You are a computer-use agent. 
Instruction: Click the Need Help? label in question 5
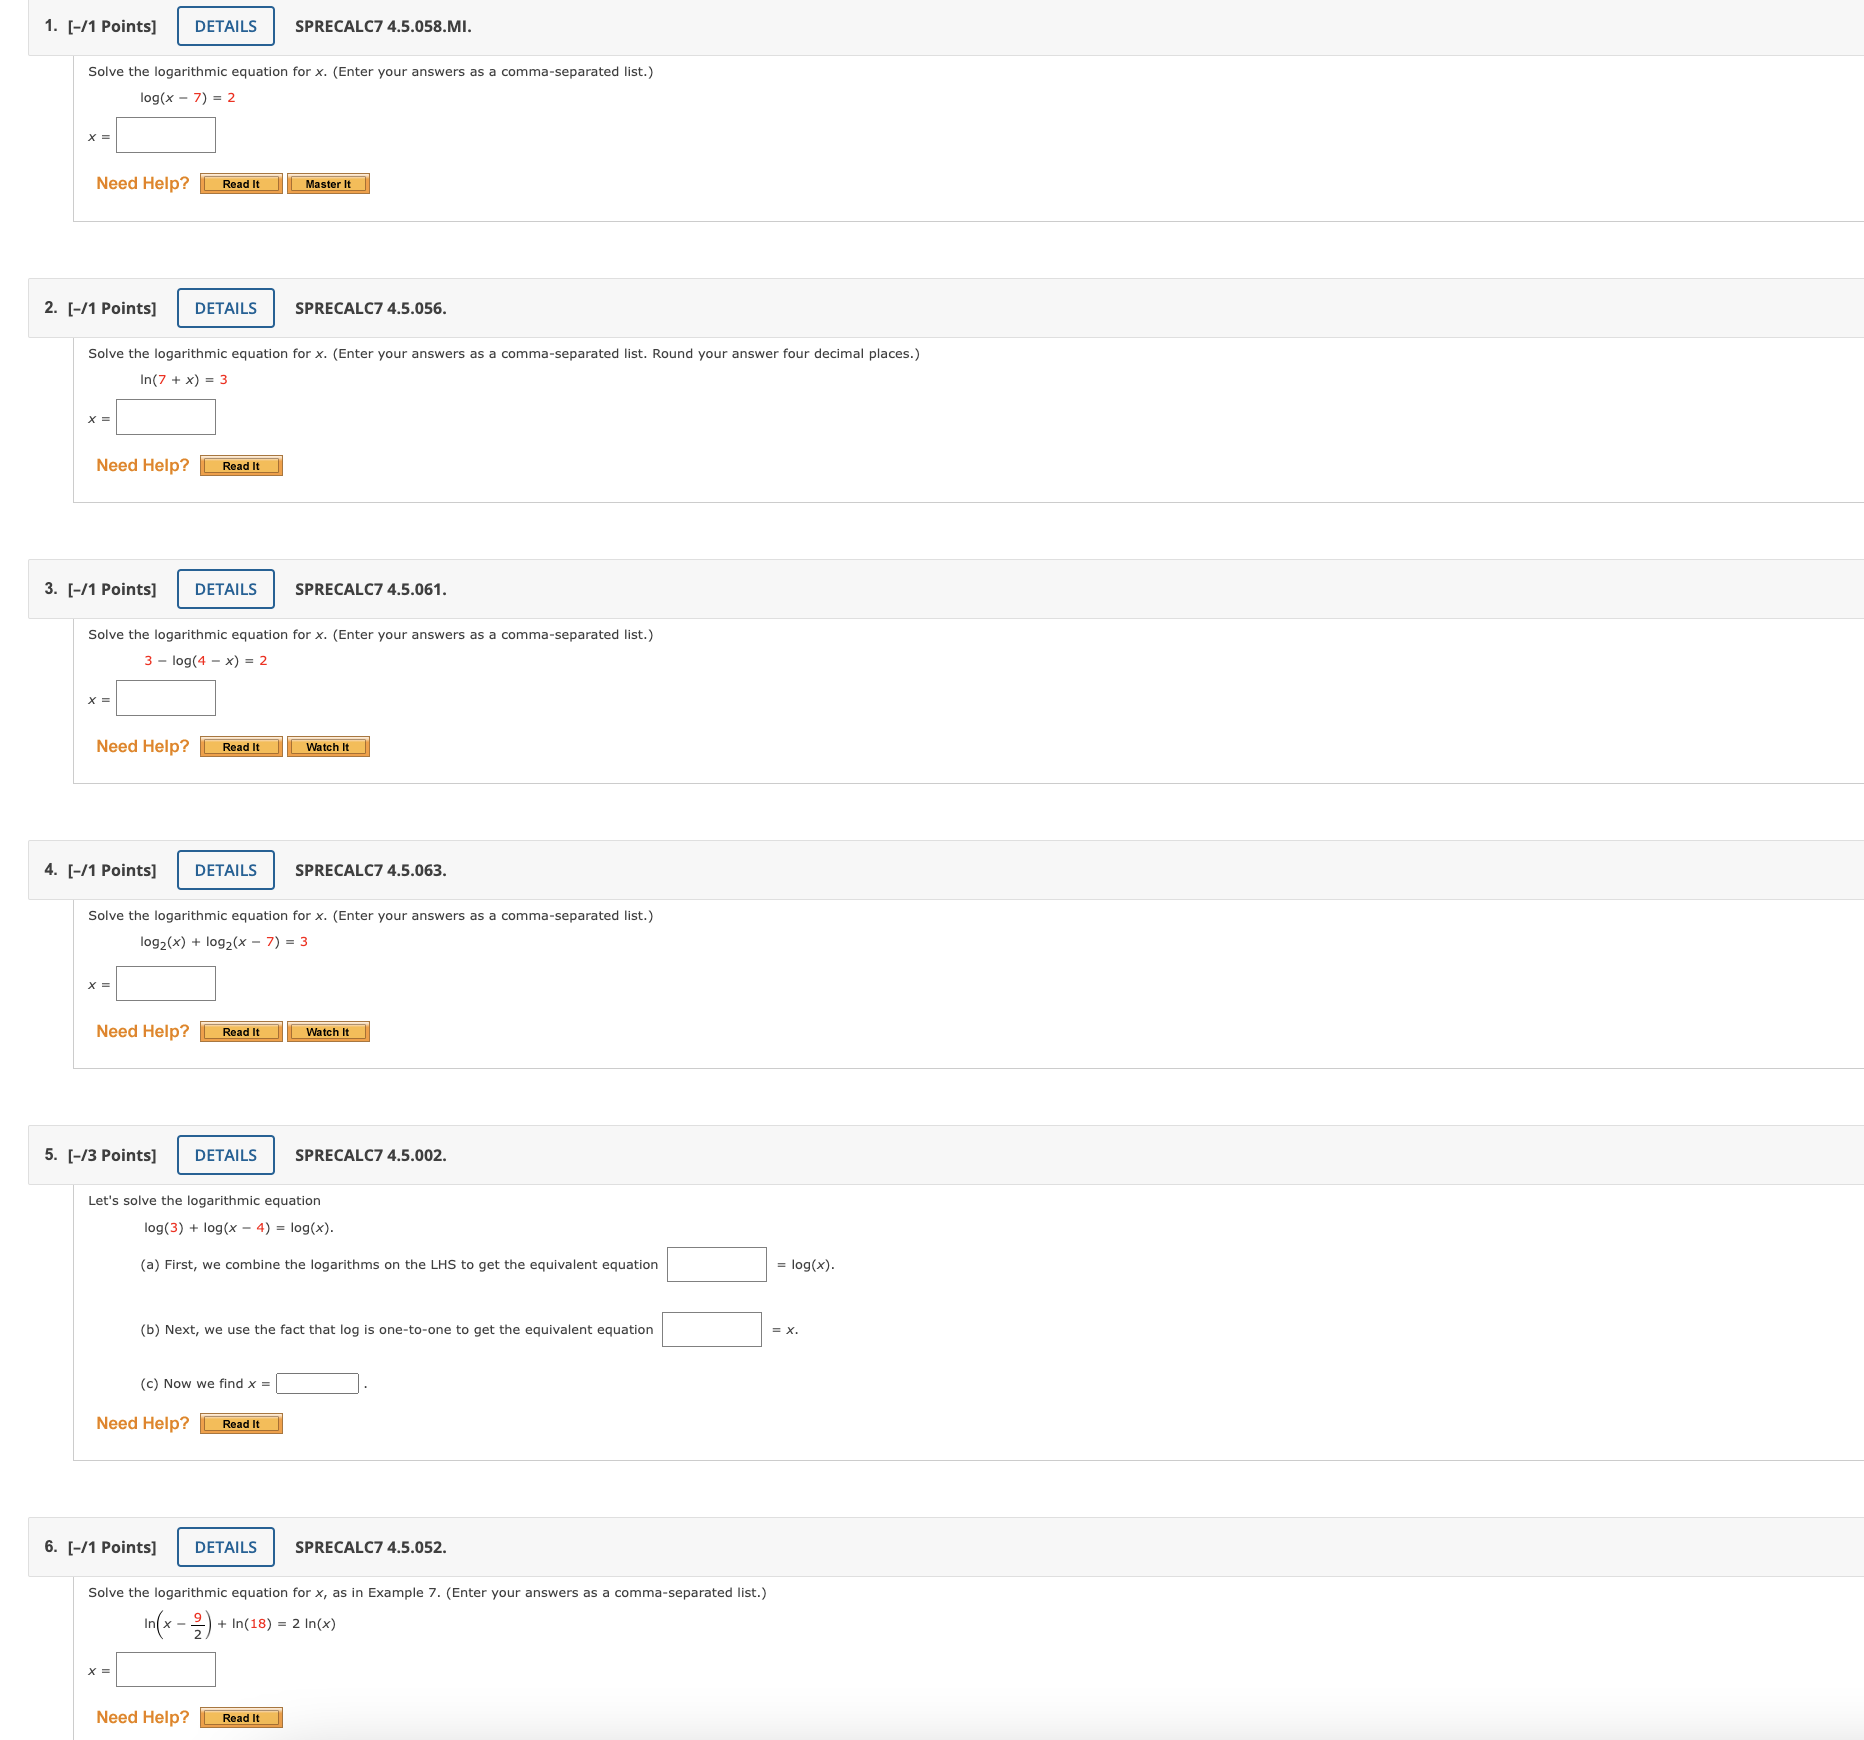point(143,1424)
